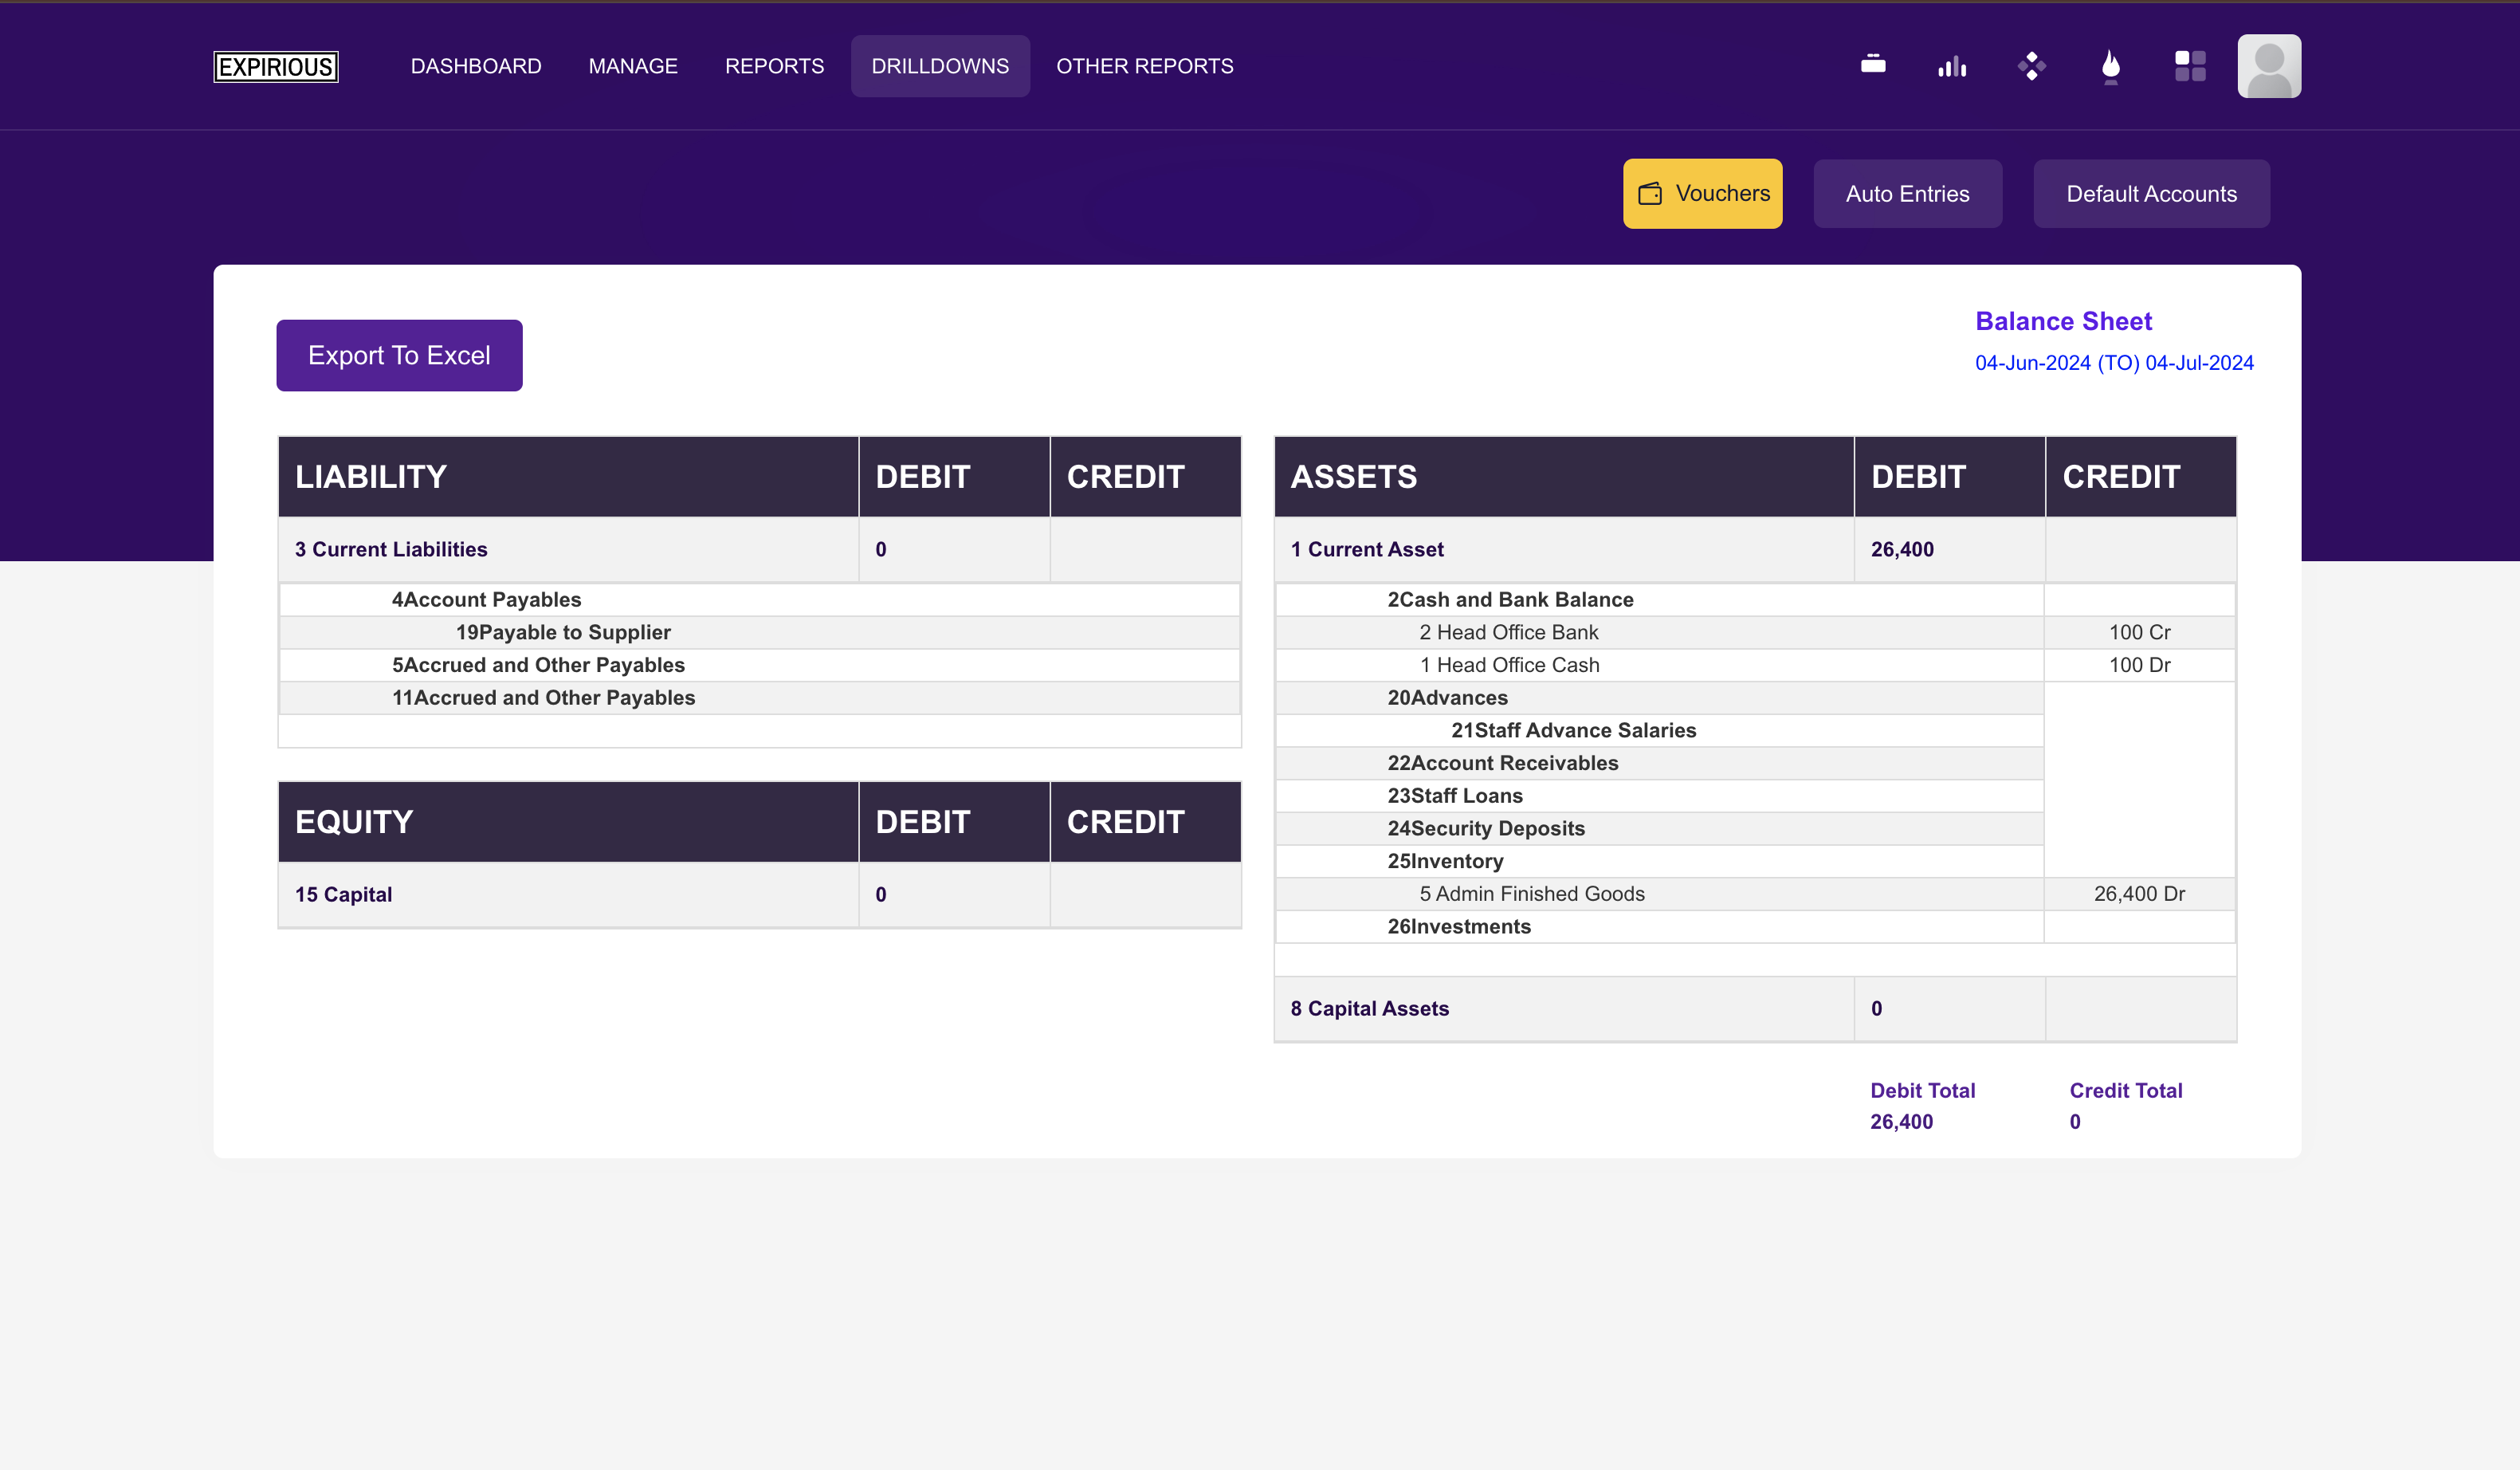The width and height of the screenshot is (2520, 1470).
Task: Click the Current Asset debit value 26,400
Action: (1902, 549)
